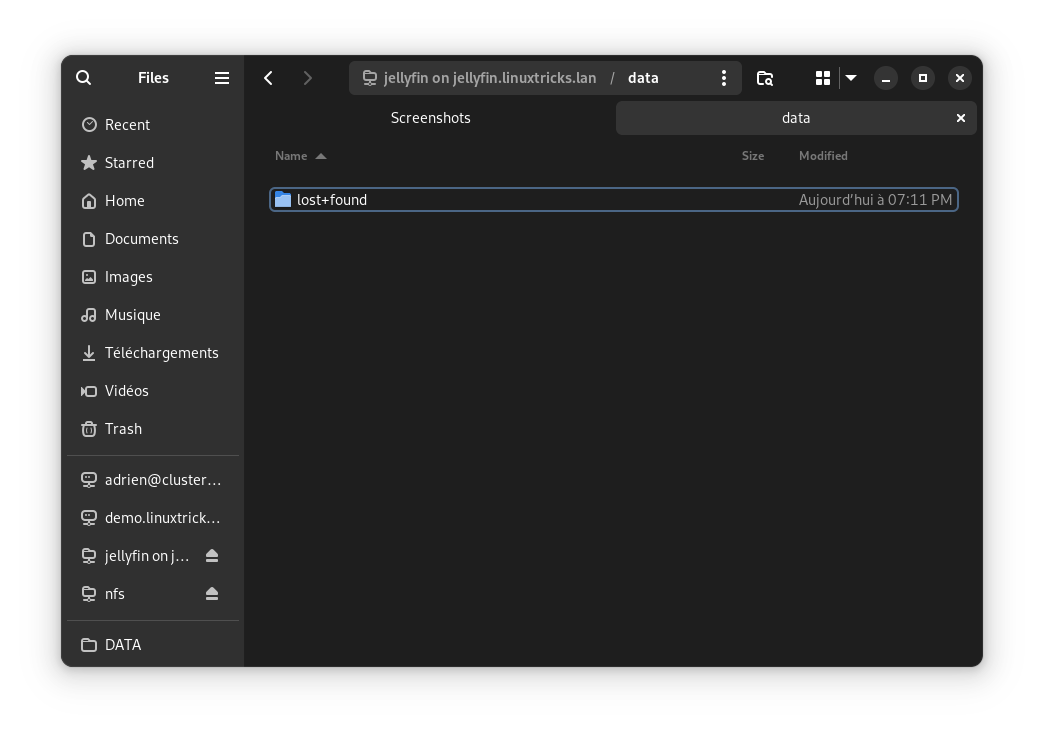Open the adrien@cluster network location
1044x734 pixels.
point(153,480)
